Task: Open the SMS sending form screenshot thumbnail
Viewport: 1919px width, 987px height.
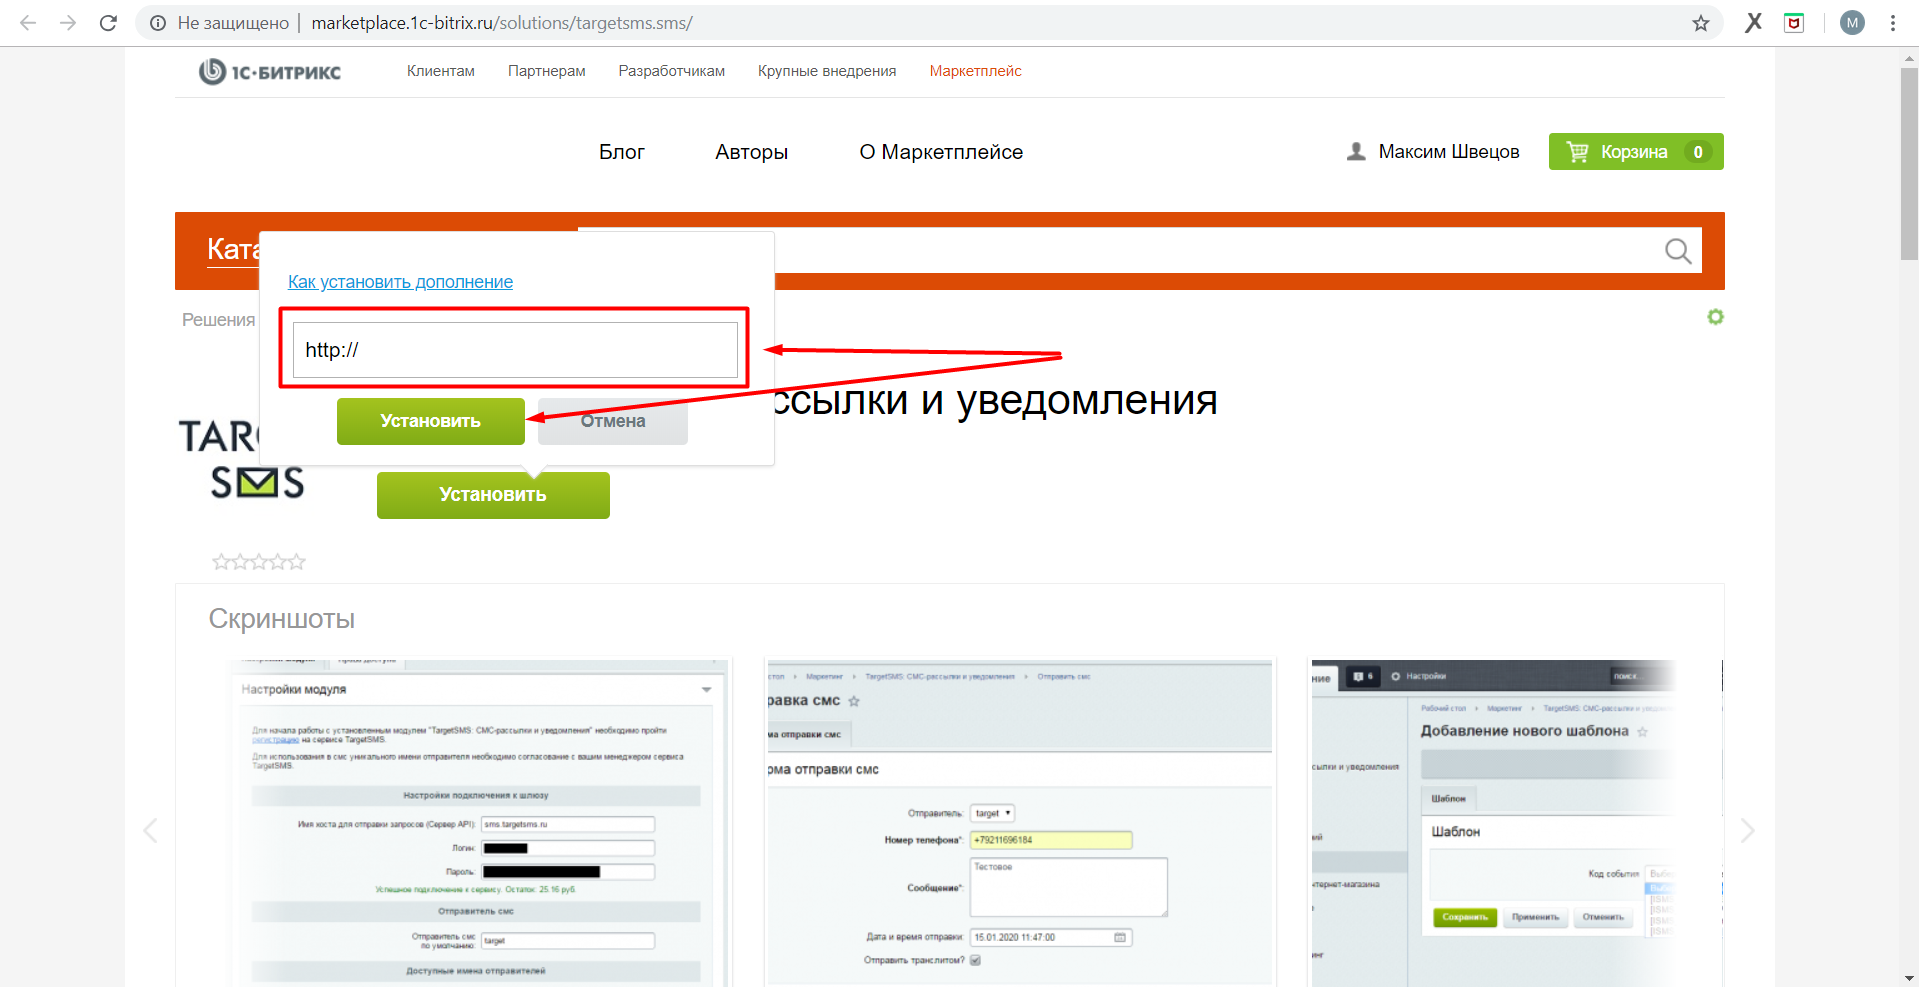Action: pyautogui.click(x=1020, y=822)
